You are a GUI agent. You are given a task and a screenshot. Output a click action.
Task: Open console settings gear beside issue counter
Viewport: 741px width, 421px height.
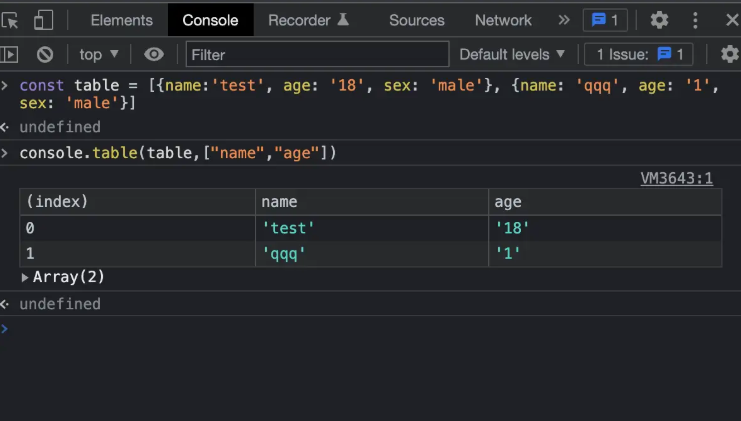pos(729,55)
